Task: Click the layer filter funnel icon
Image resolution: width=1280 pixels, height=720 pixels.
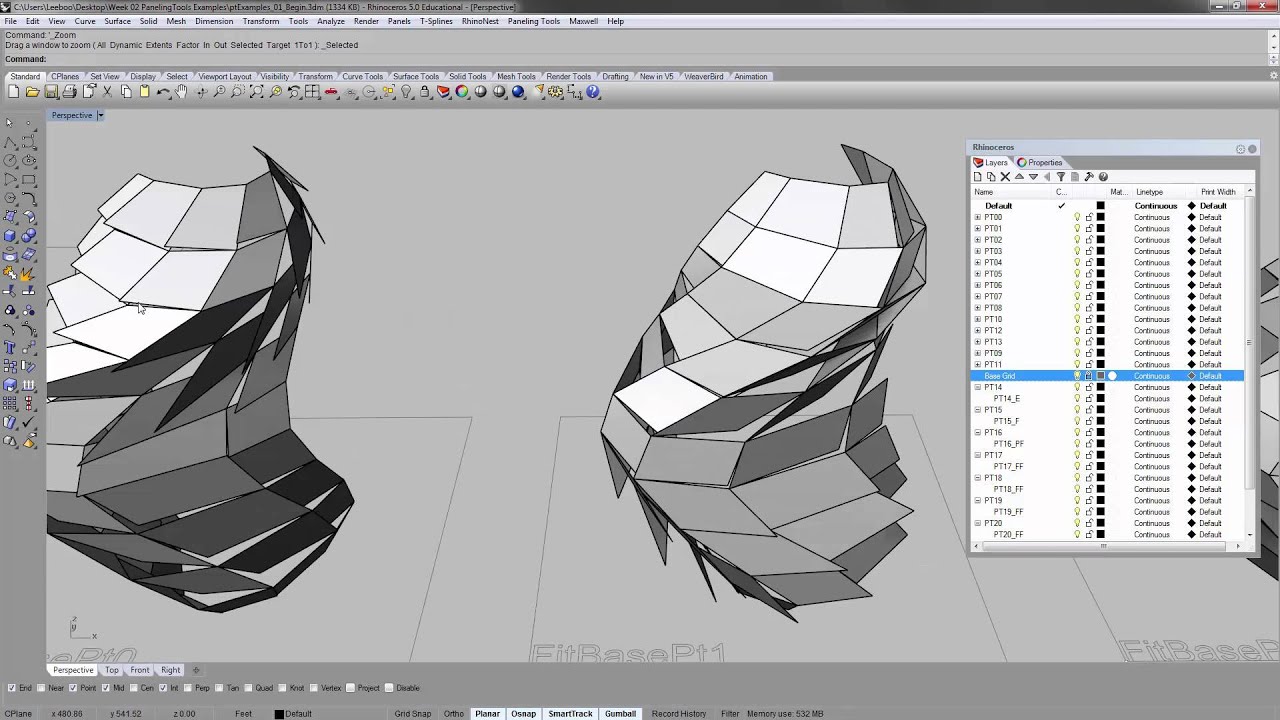Action: tap(1061, 177)
